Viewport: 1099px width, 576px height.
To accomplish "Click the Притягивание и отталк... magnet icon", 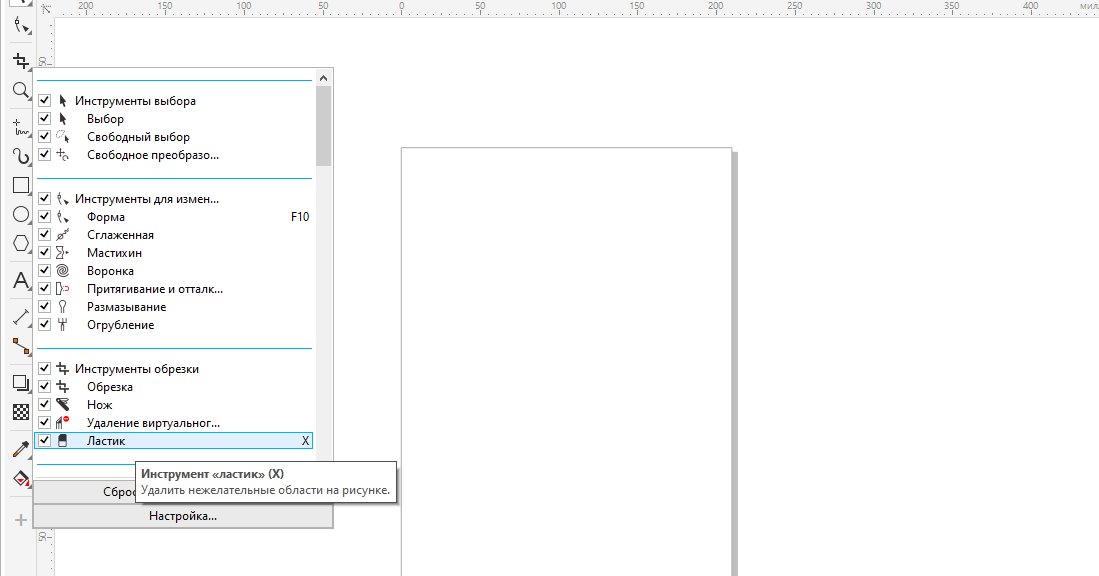I will pyautogui.click(x=62, y=289).
